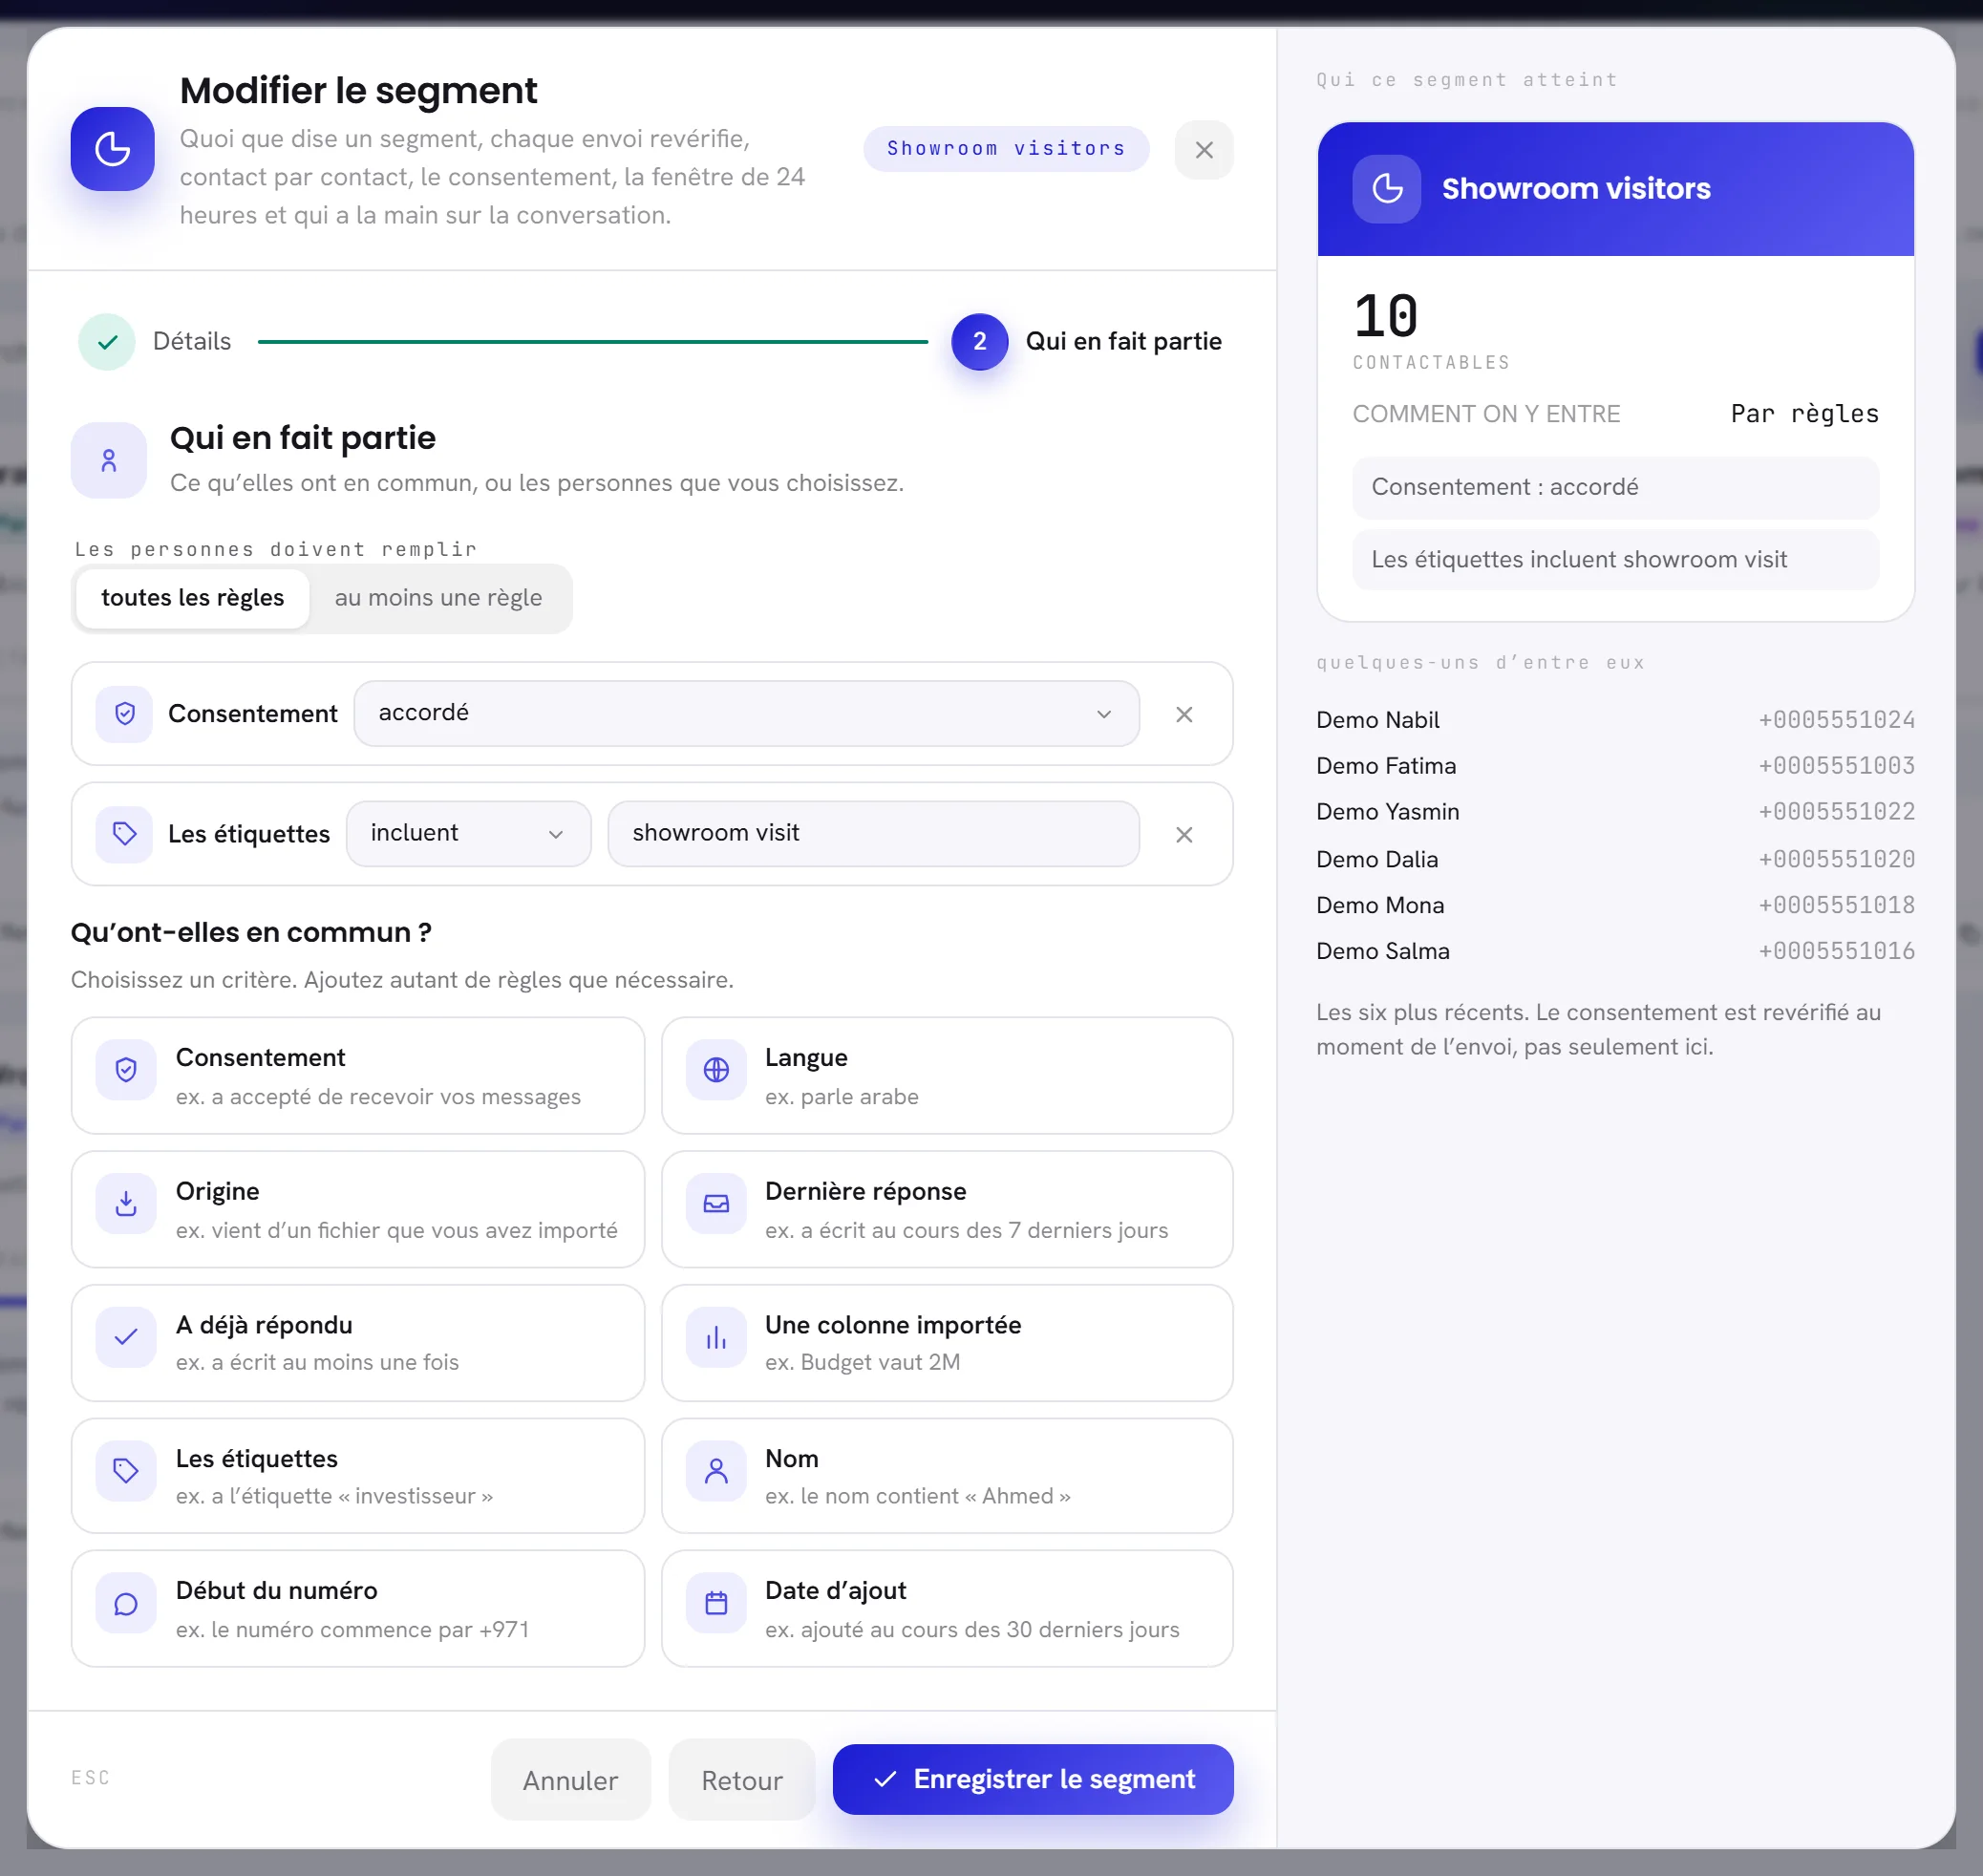Click the clock icon in Showroom visitors preview card
The height and width of the screenshot is (1876, 1983).
tap(1386, 188)
